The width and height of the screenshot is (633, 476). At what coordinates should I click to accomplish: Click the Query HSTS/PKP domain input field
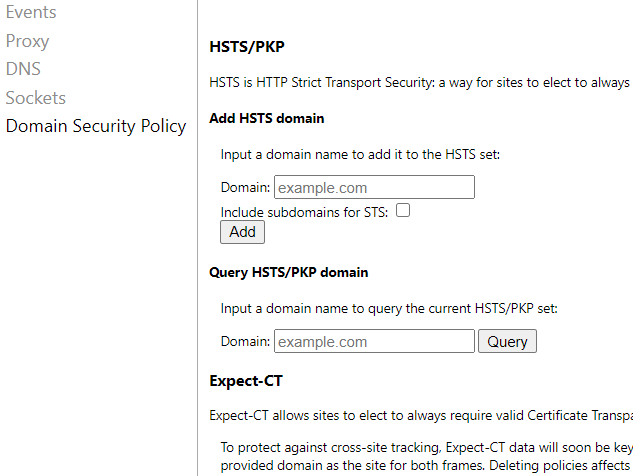(x=374, y=341)
